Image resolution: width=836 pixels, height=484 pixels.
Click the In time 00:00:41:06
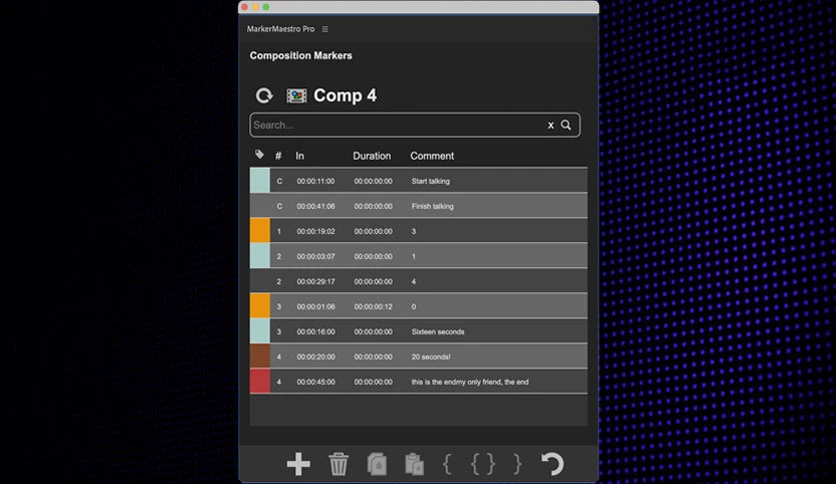click(x=316, y=206)
